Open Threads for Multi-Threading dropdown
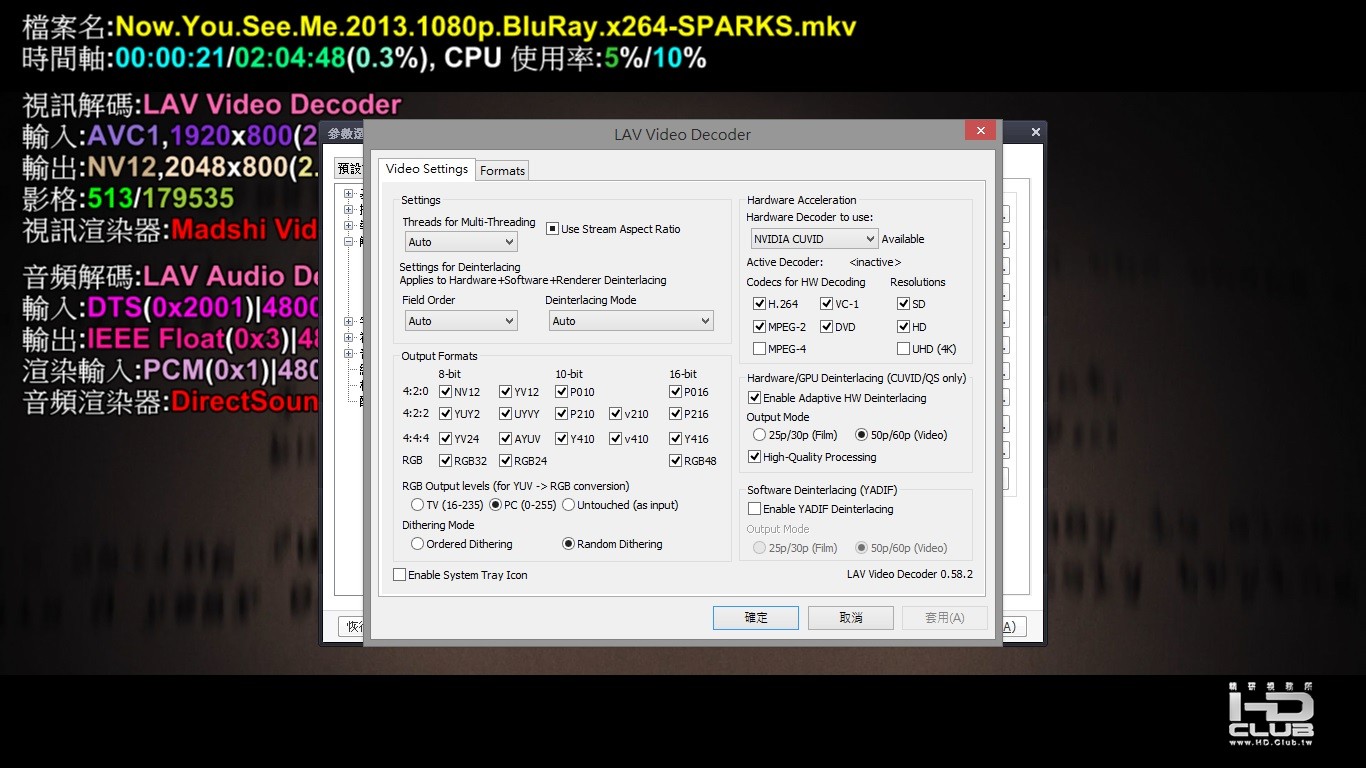The height and width of the screenshot is (768, 1366). click(x=461, y=242)
